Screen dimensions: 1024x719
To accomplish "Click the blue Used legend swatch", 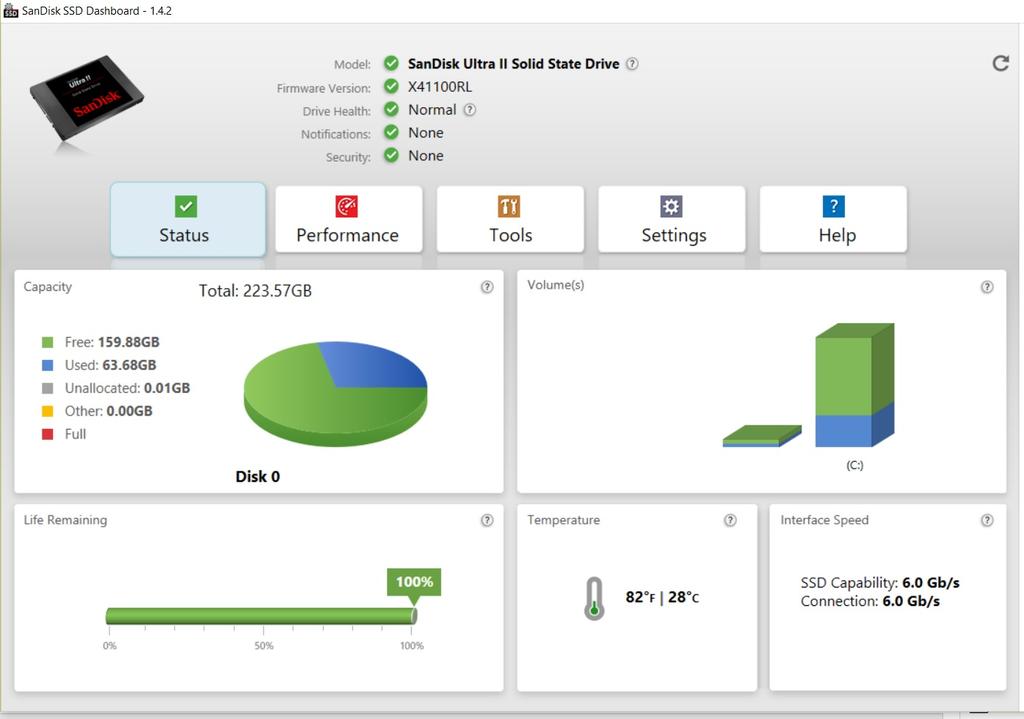I will coord(48,366).
